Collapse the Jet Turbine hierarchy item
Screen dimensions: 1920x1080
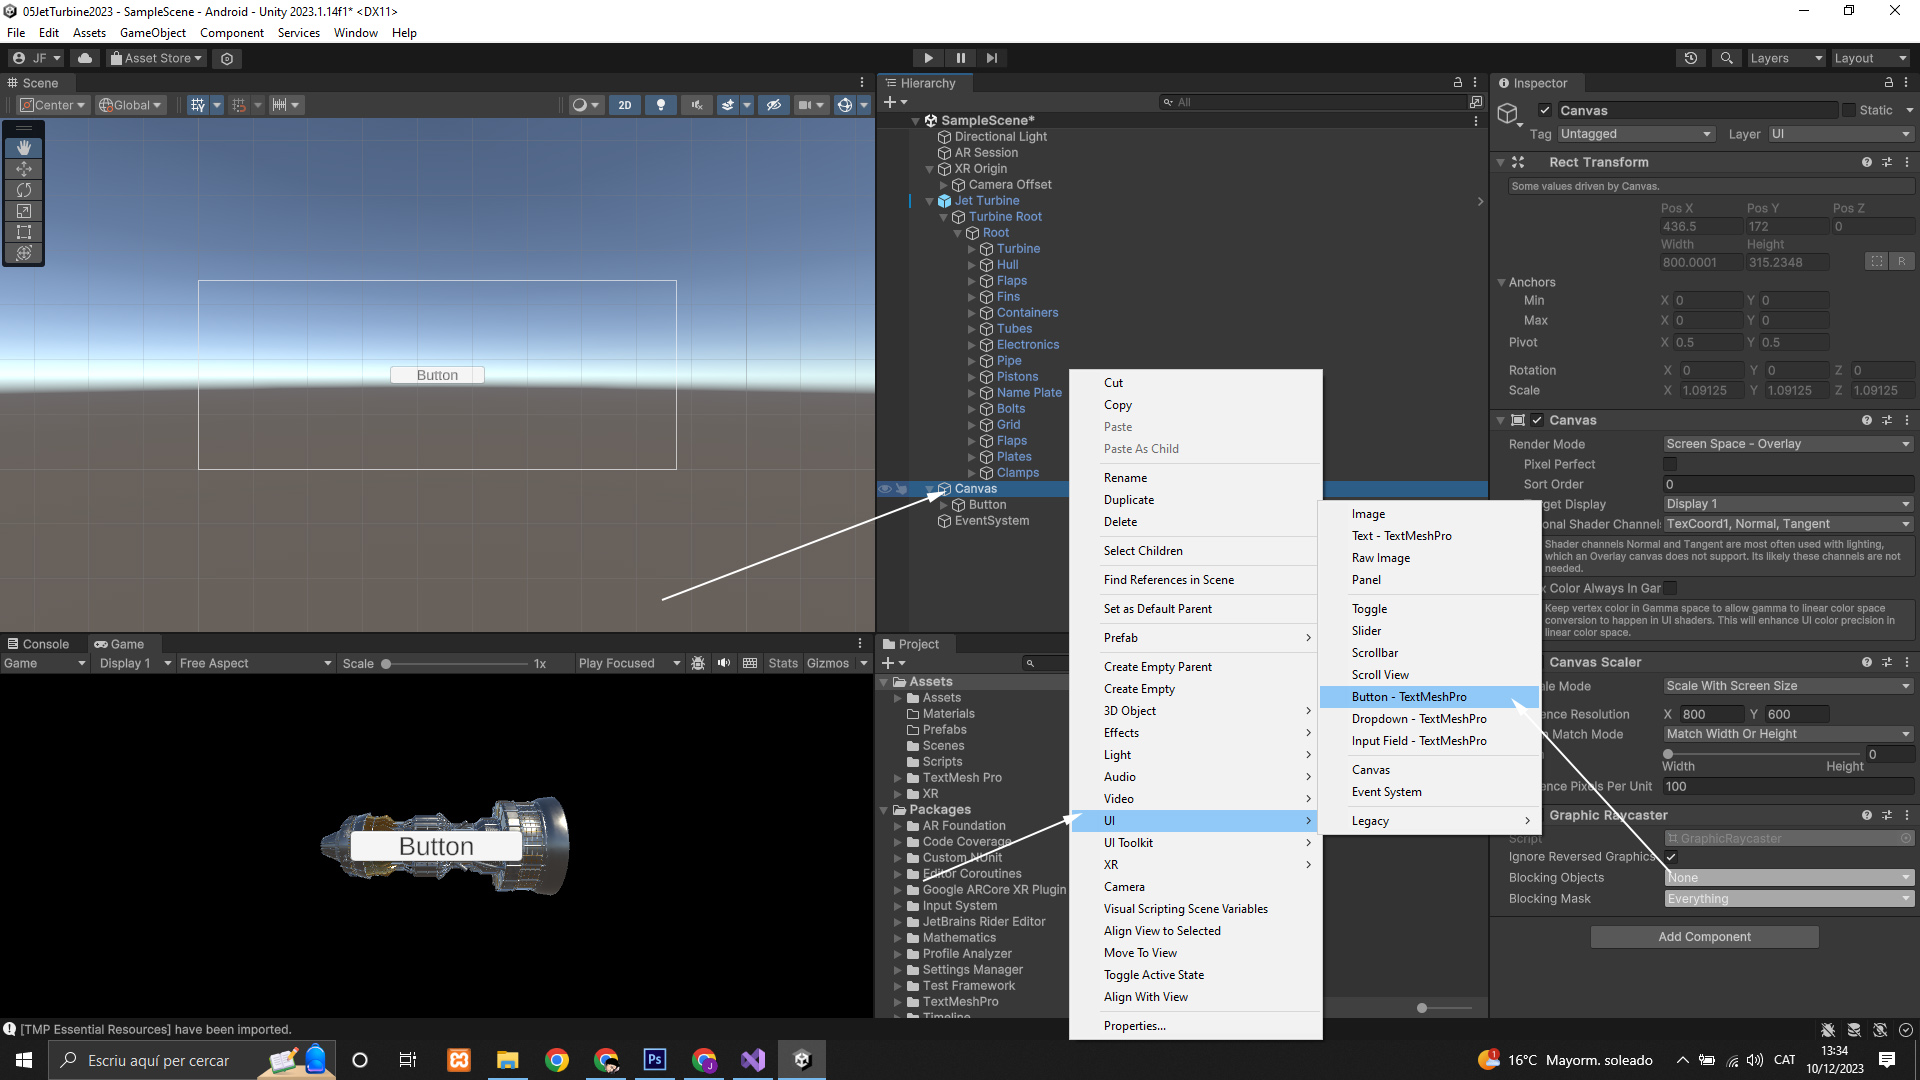(x=929, y=201)
